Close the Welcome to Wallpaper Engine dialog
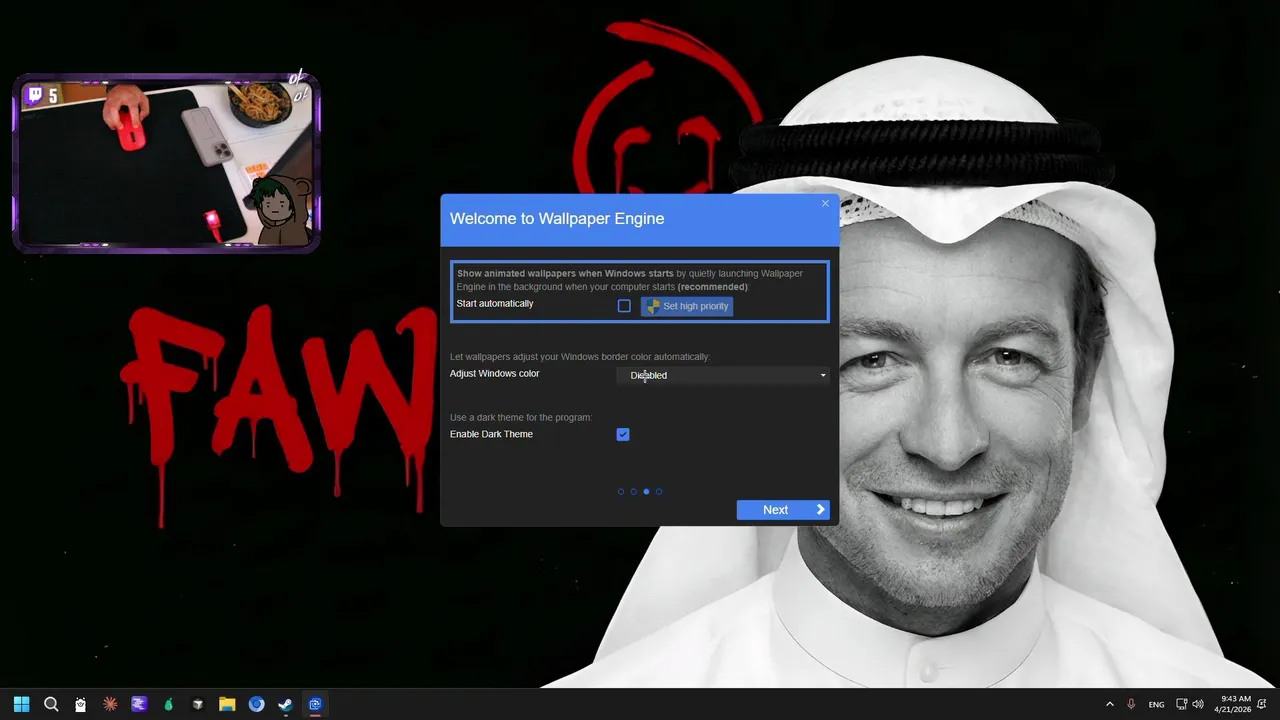 click(825, 203)
